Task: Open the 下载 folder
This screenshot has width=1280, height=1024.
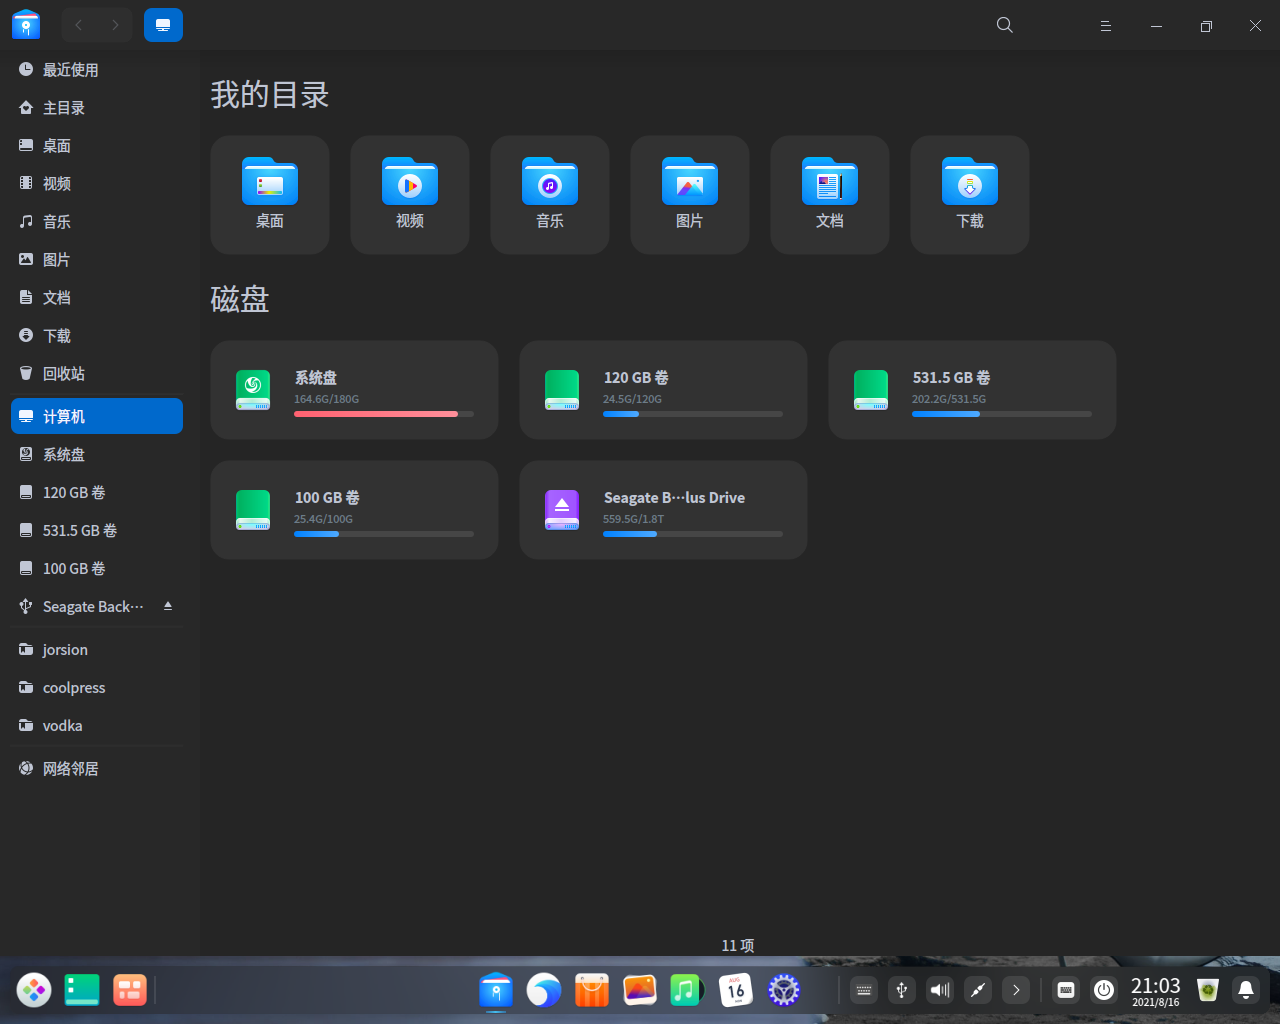Action: pos(970,194)
